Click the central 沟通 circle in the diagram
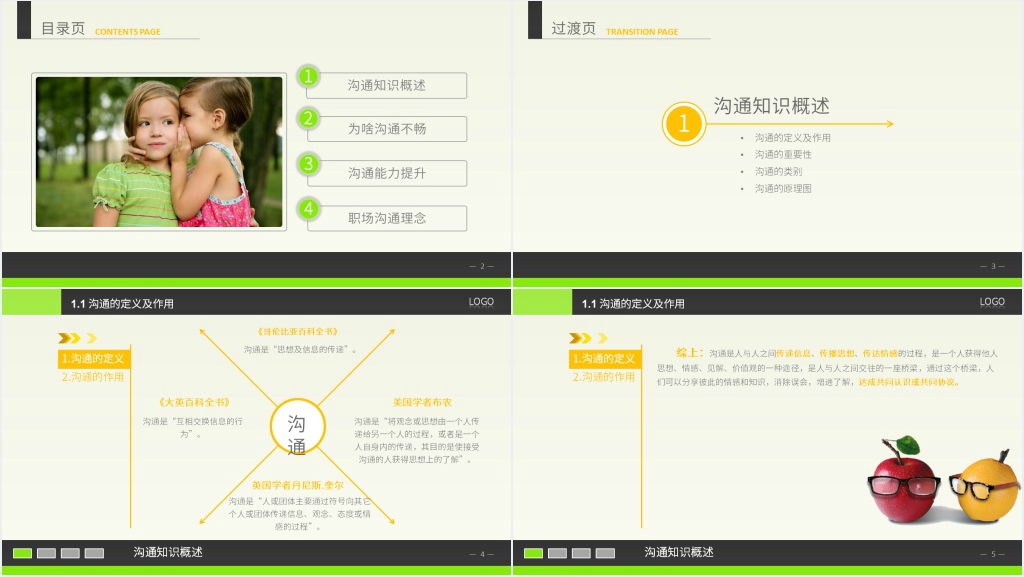This screenshot has width=1024, height=577. [298, 433]
